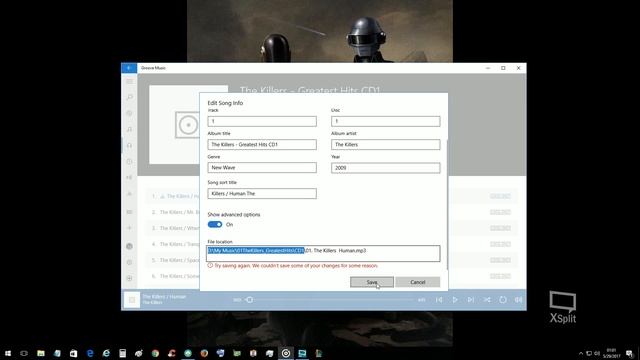640x360 pixels.
Task: Click the File location text box
Action: (x=323, y=253)
